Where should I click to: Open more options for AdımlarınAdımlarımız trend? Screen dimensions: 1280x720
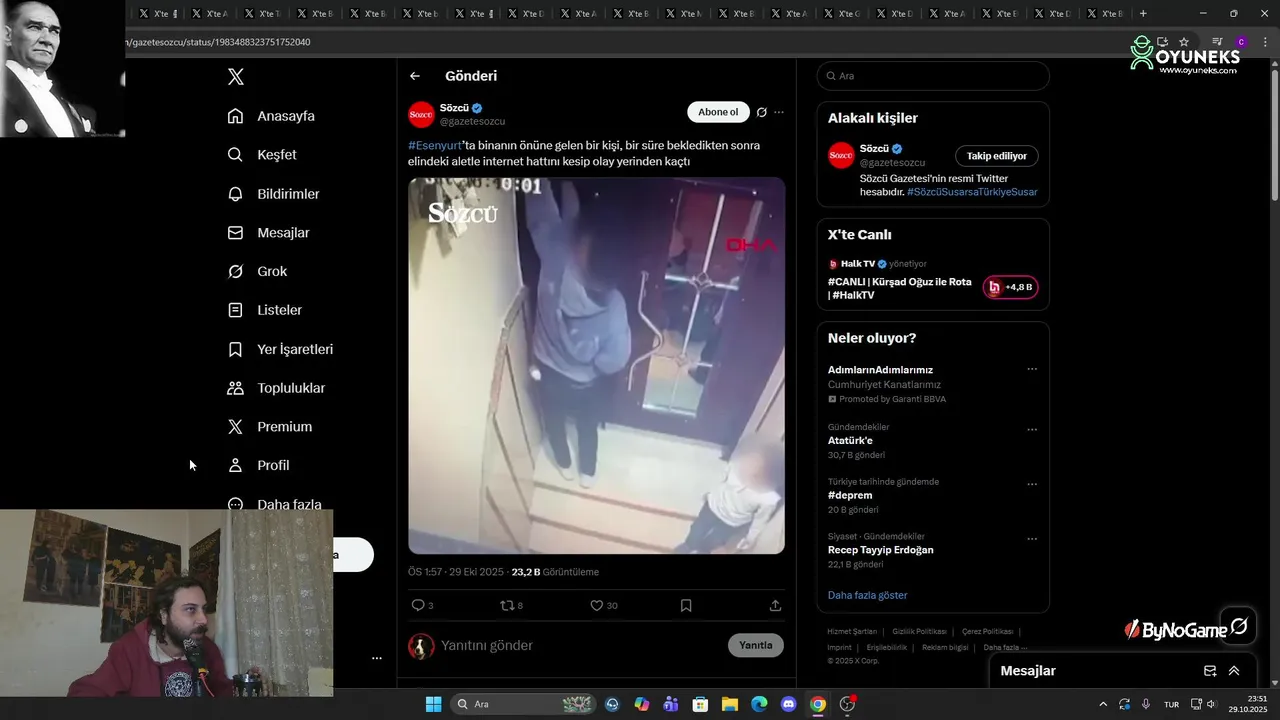tap(1032, 369)
